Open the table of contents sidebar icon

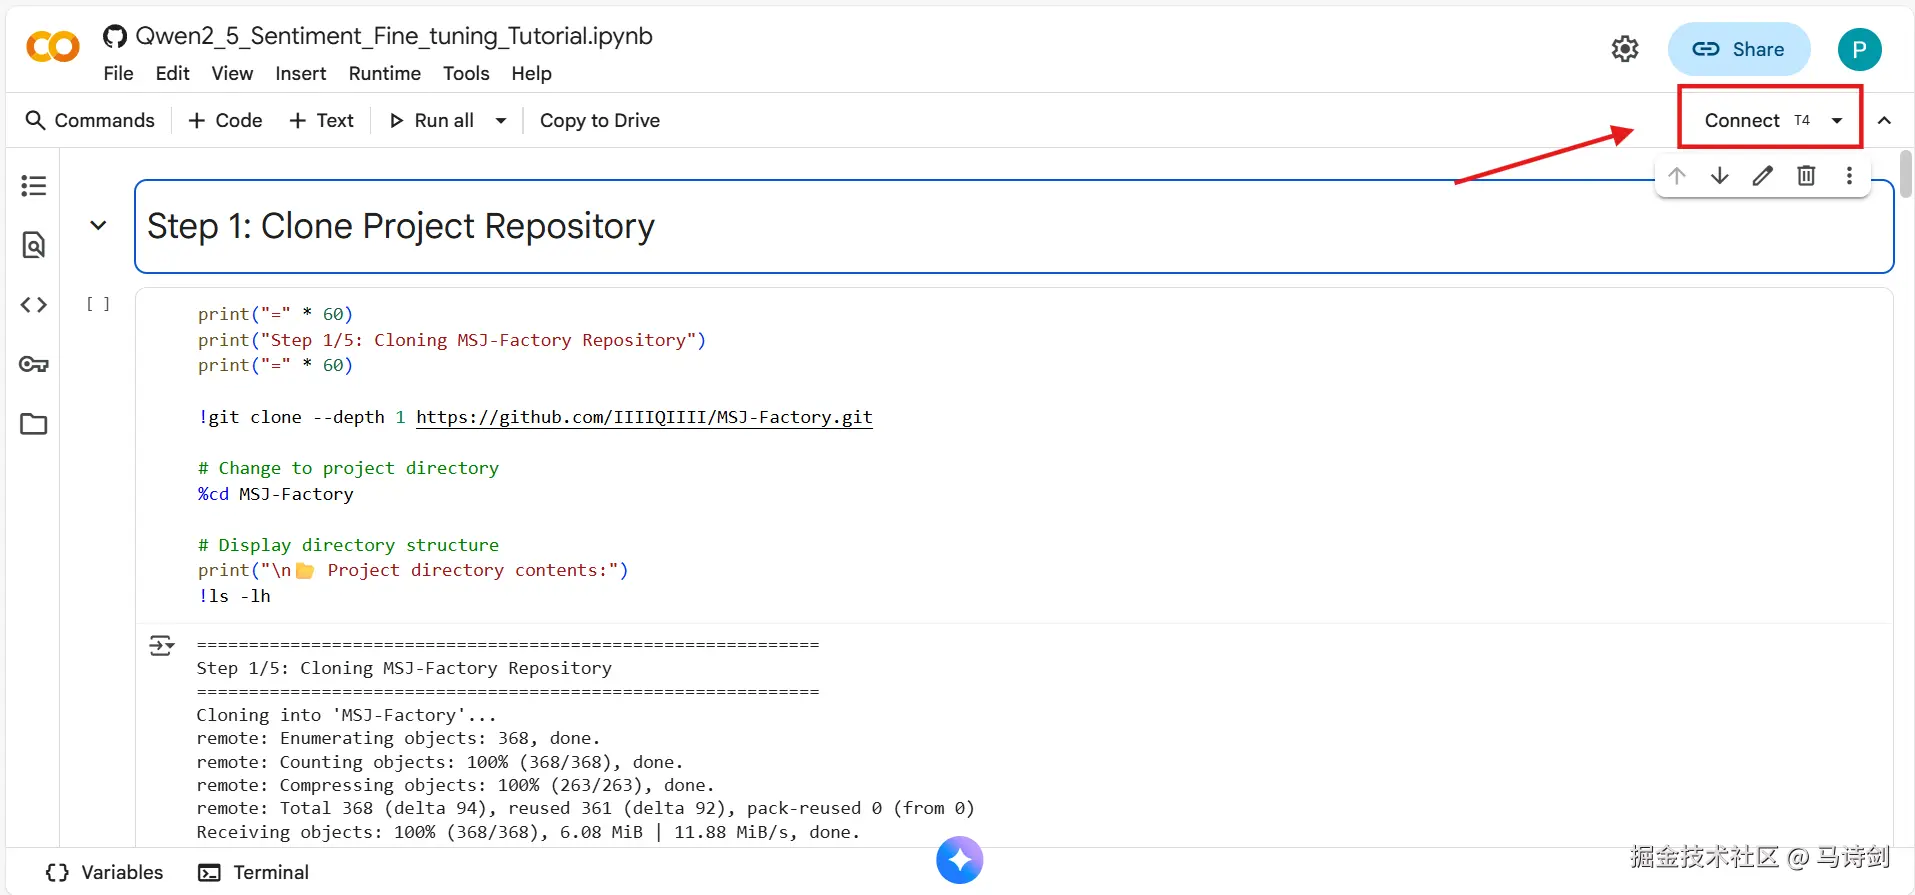[x=34, y=185]
